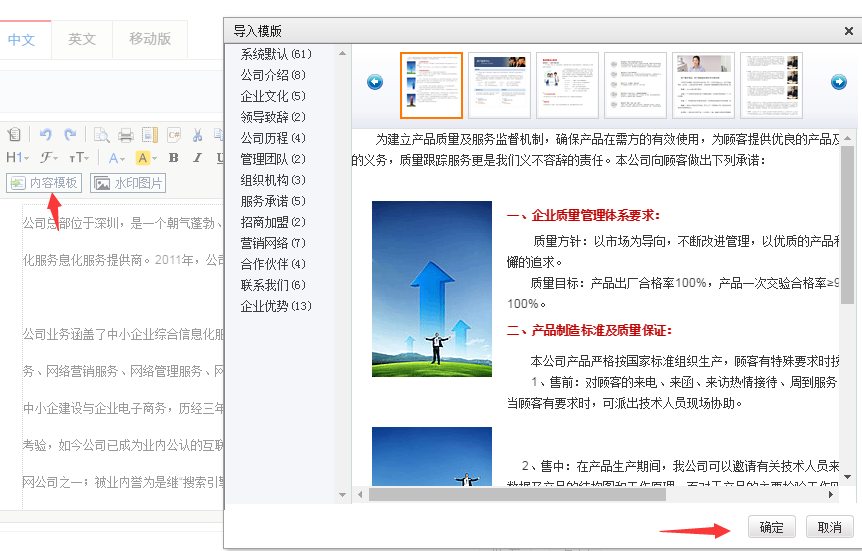Click the source-code view icon in the editor toolbar
This screenshot has height=551, width=862.
pyautogui.click(x=13, y=134)
